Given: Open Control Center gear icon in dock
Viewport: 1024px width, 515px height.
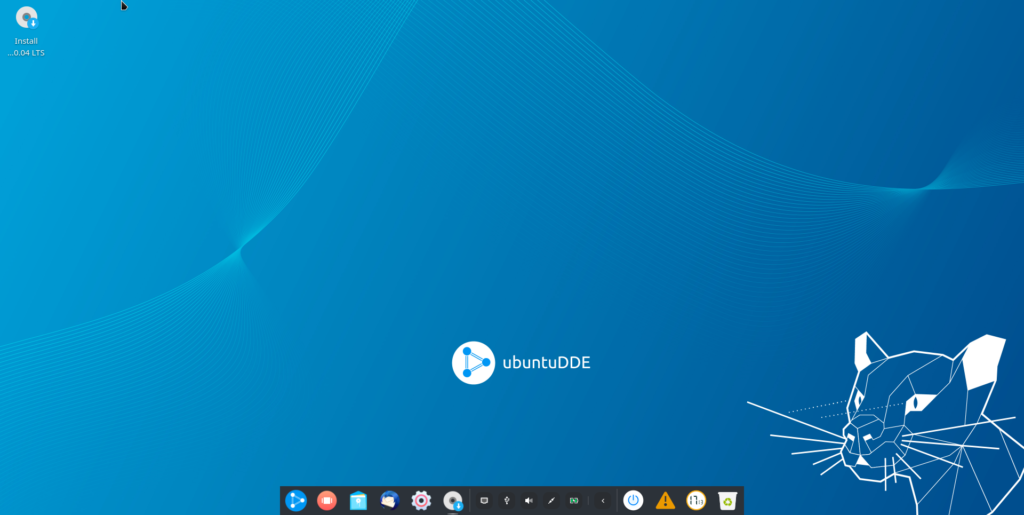Looking at the screenshot, I should tap(421, 501).
